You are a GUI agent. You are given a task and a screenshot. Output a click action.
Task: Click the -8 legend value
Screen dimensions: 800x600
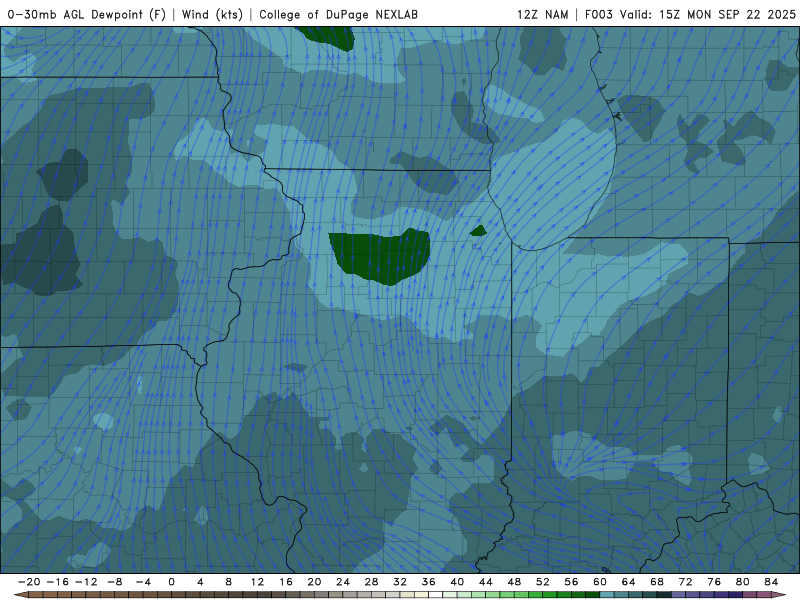coord(114,582)
